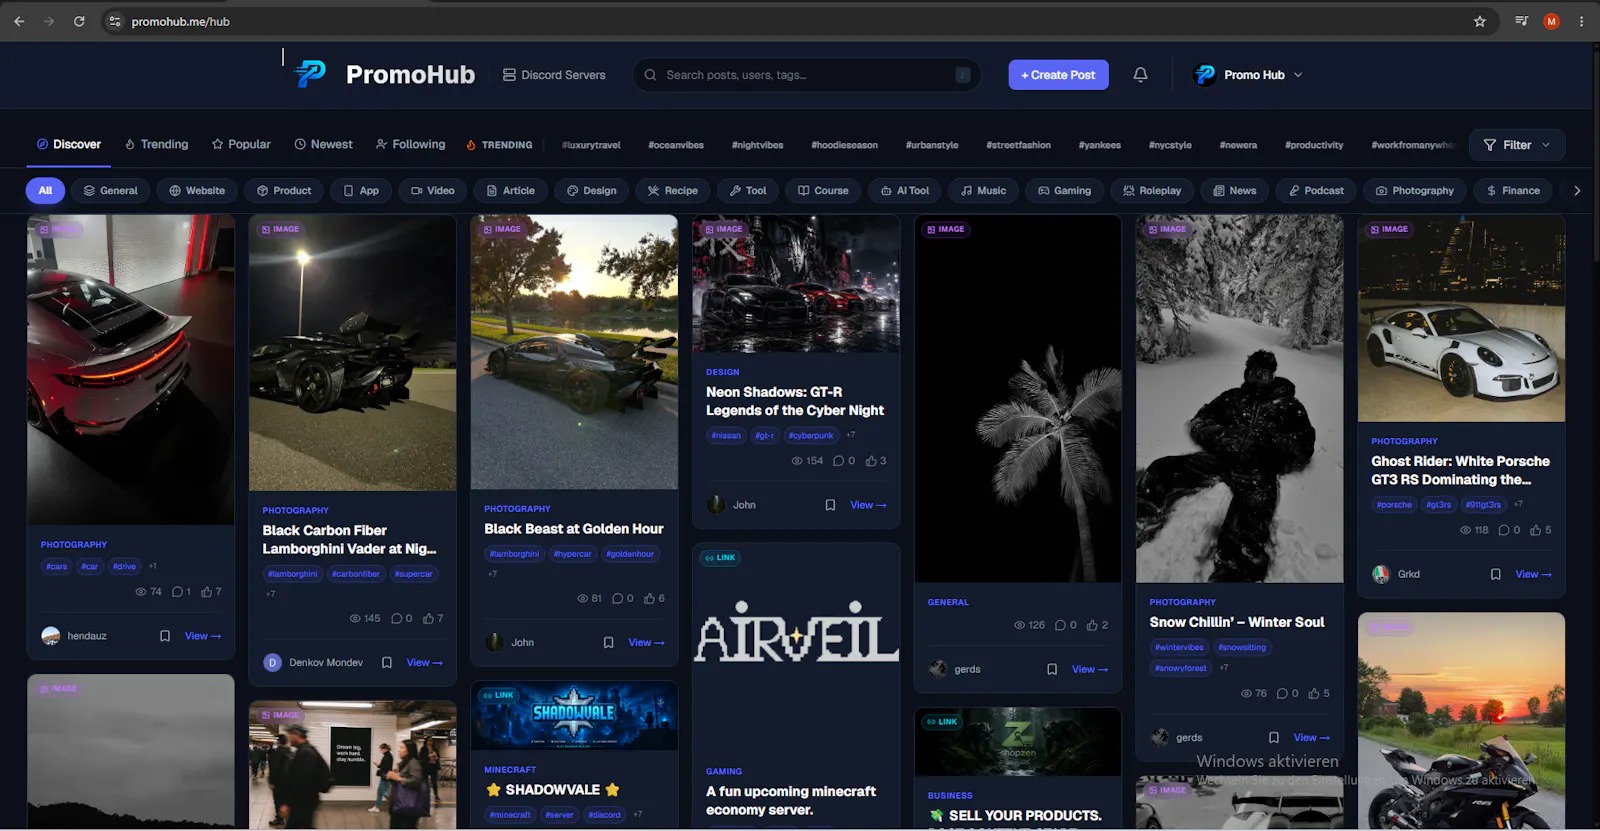Bookmark the Neon Shadows GT-R post
Screen dimensions: 1600x831
coord(830,505)
